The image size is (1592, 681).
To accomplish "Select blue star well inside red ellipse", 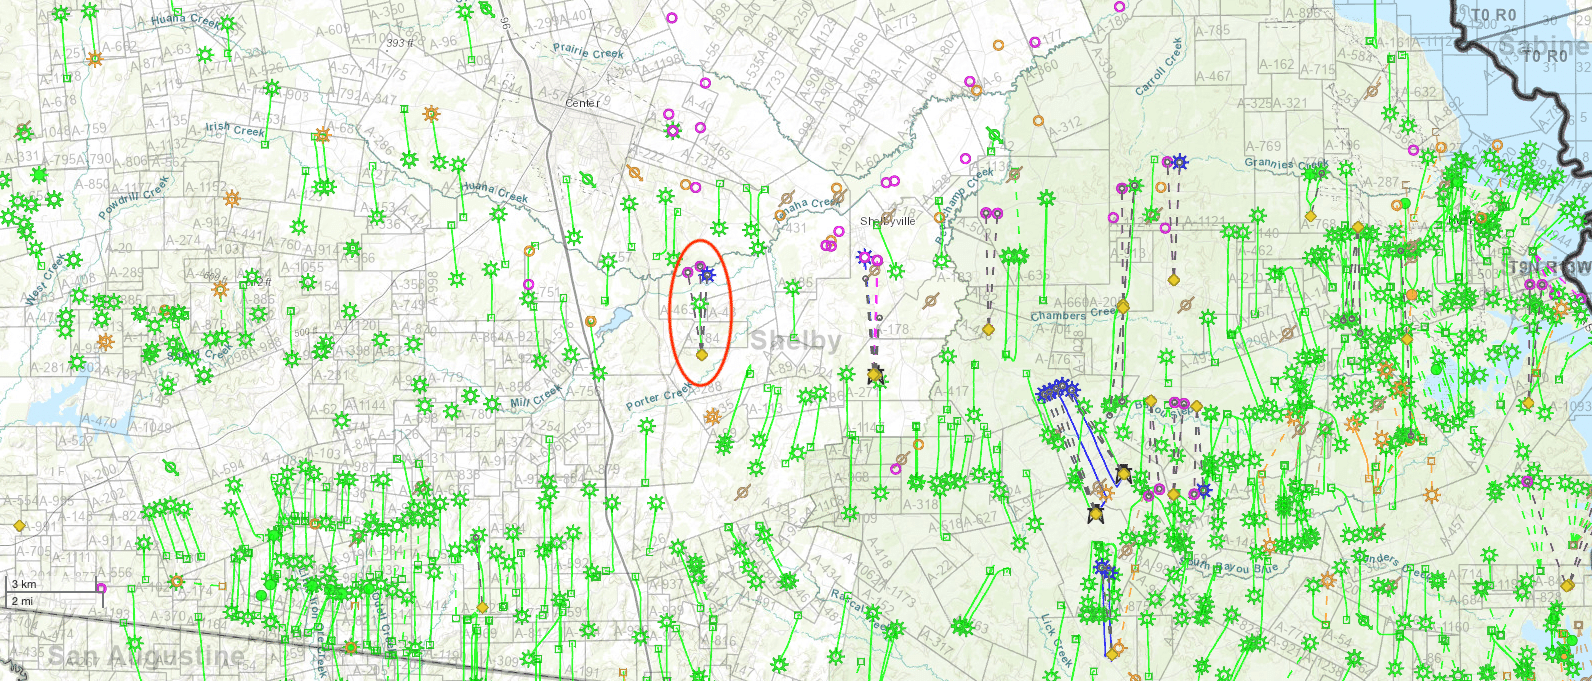I will (x=708, y=275).
